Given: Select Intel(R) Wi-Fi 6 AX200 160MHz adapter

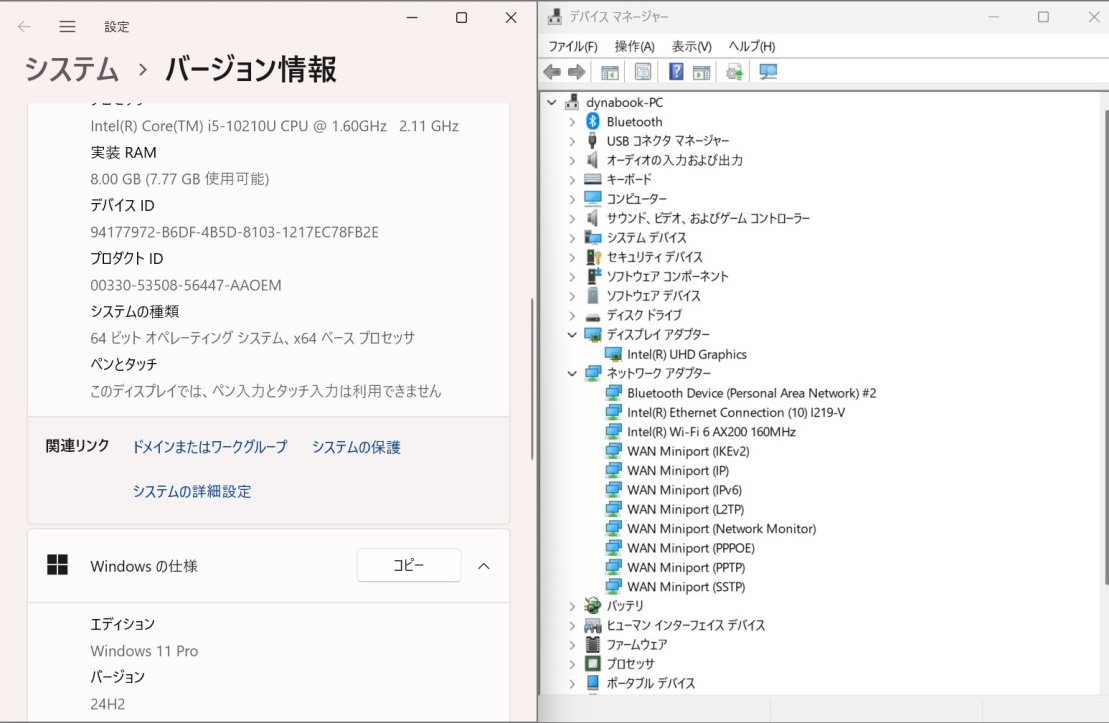Looking at the screenshot, I should point(711,432).
